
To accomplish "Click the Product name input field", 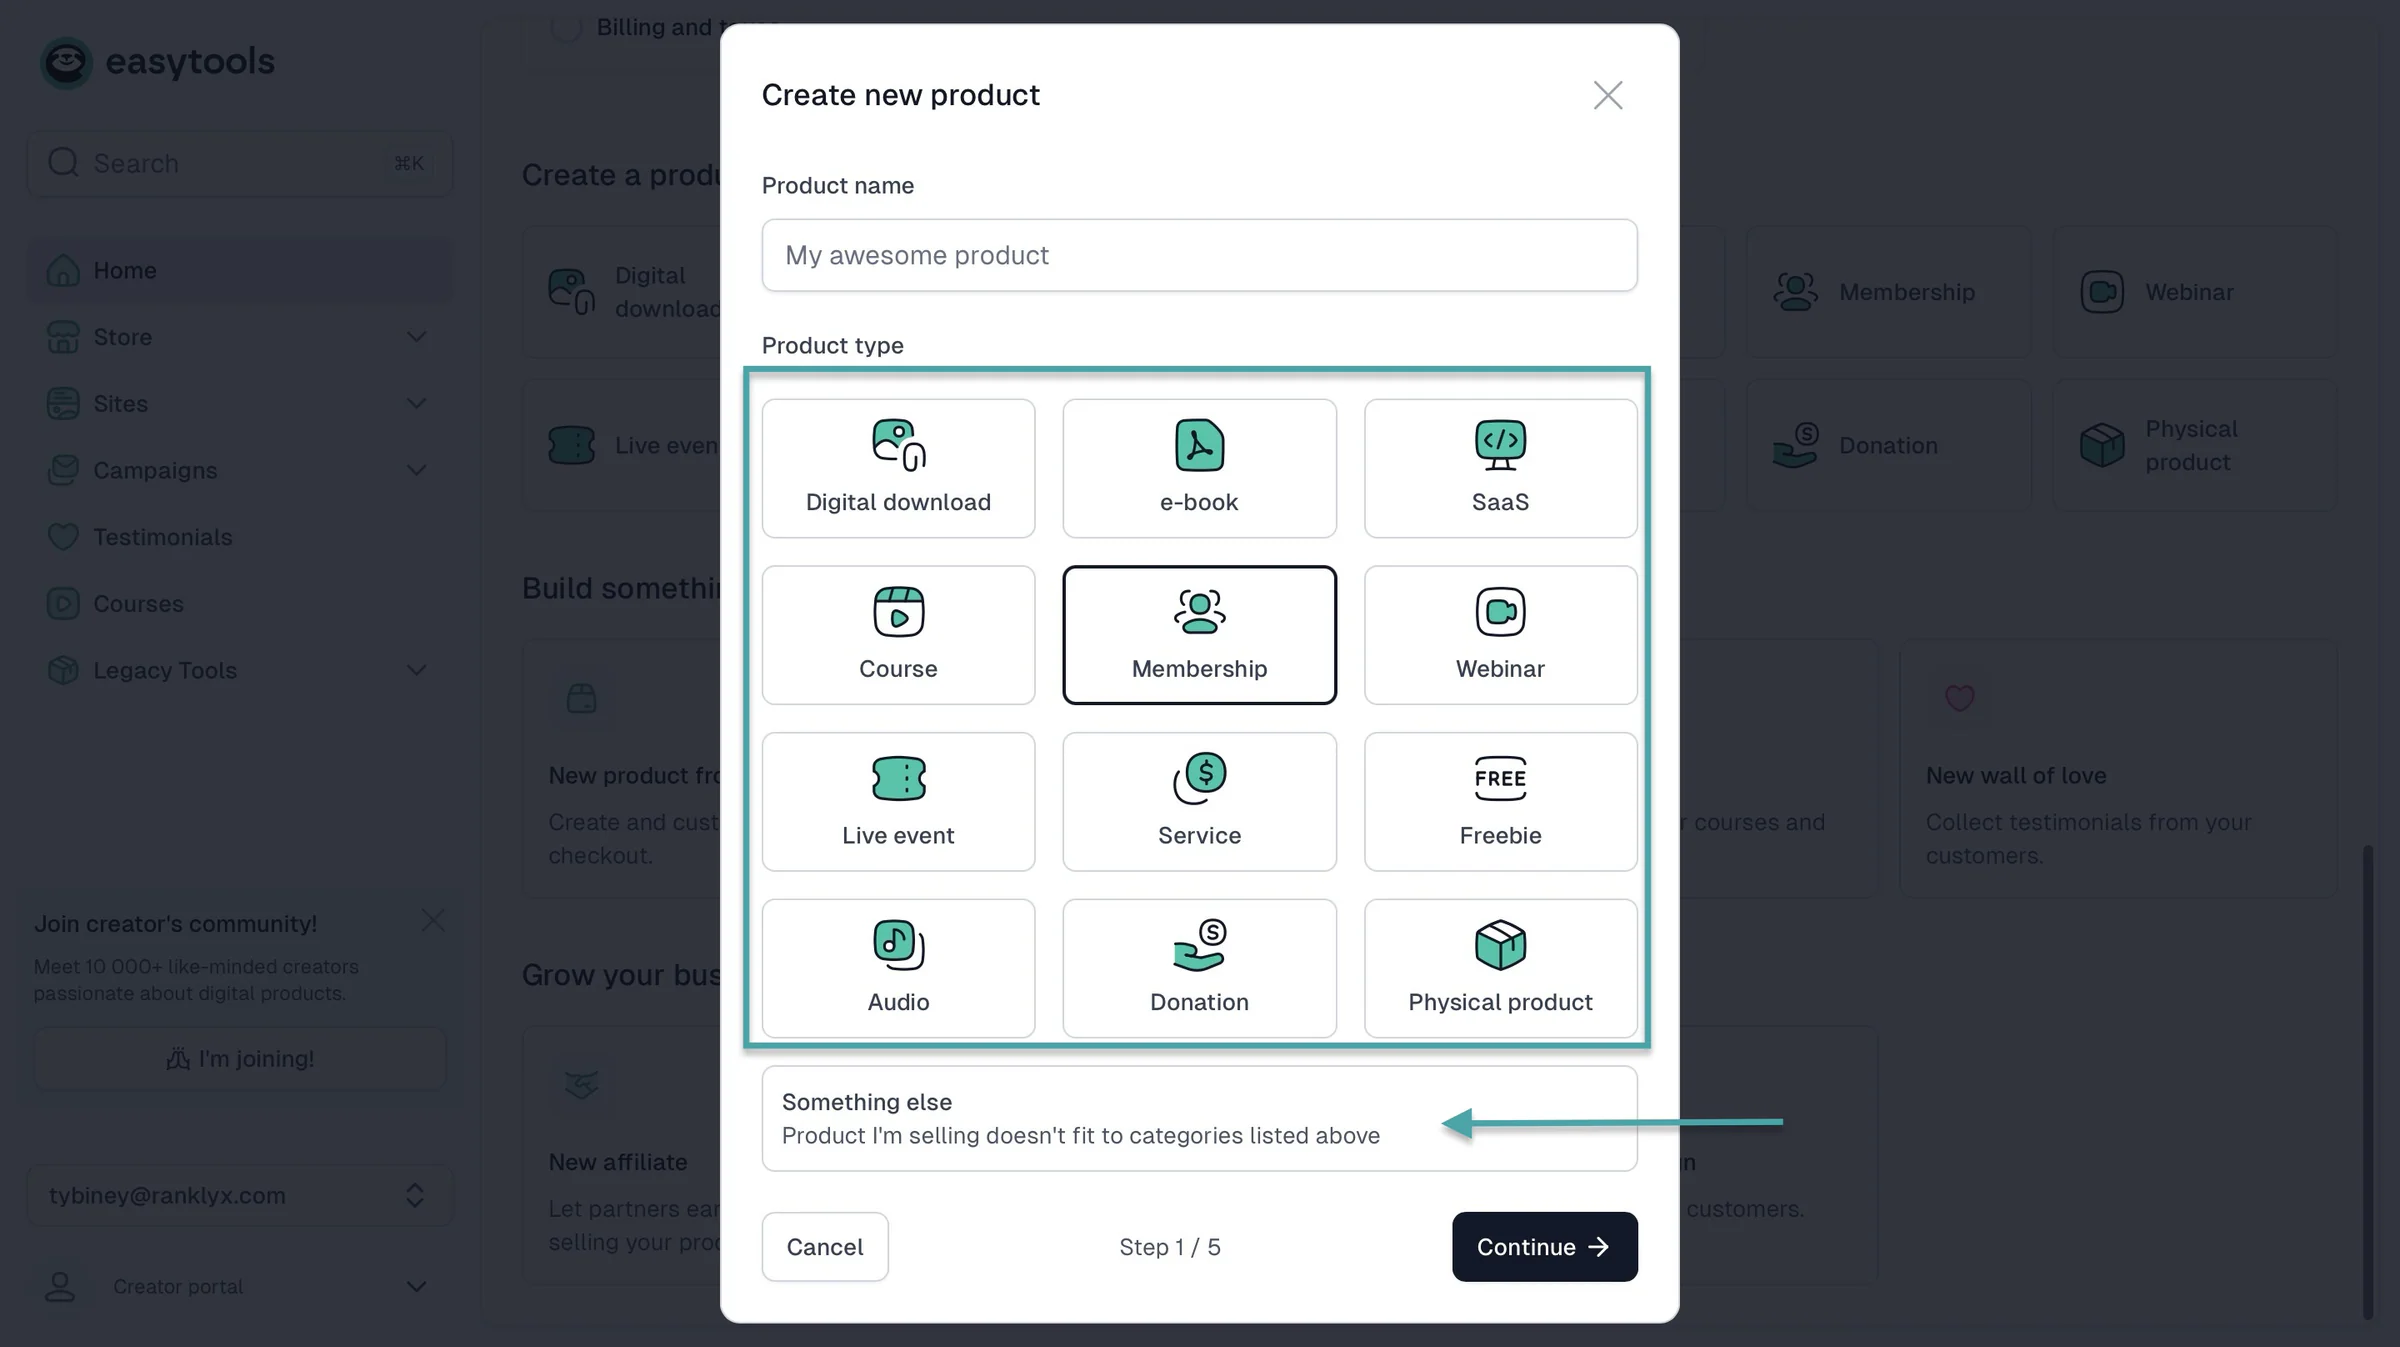I will 1199,255.
